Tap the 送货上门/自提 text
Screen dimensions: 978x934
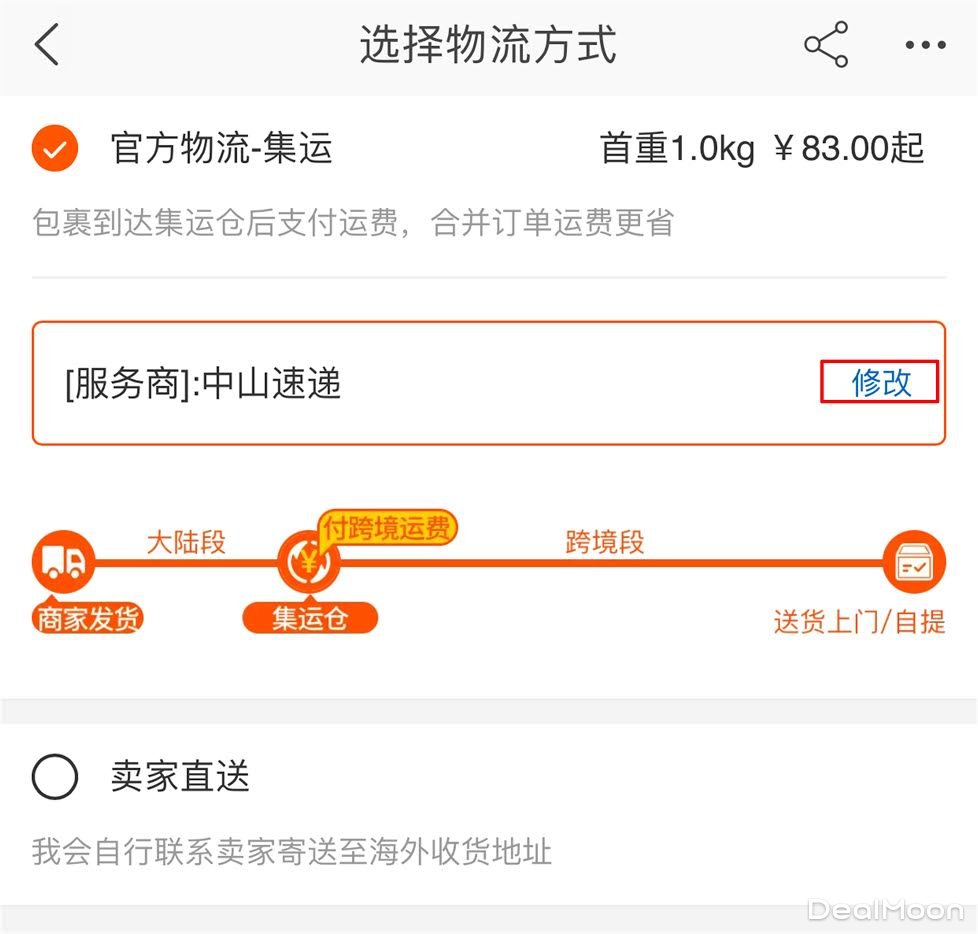pyautogui.click(x=859, y=622)
